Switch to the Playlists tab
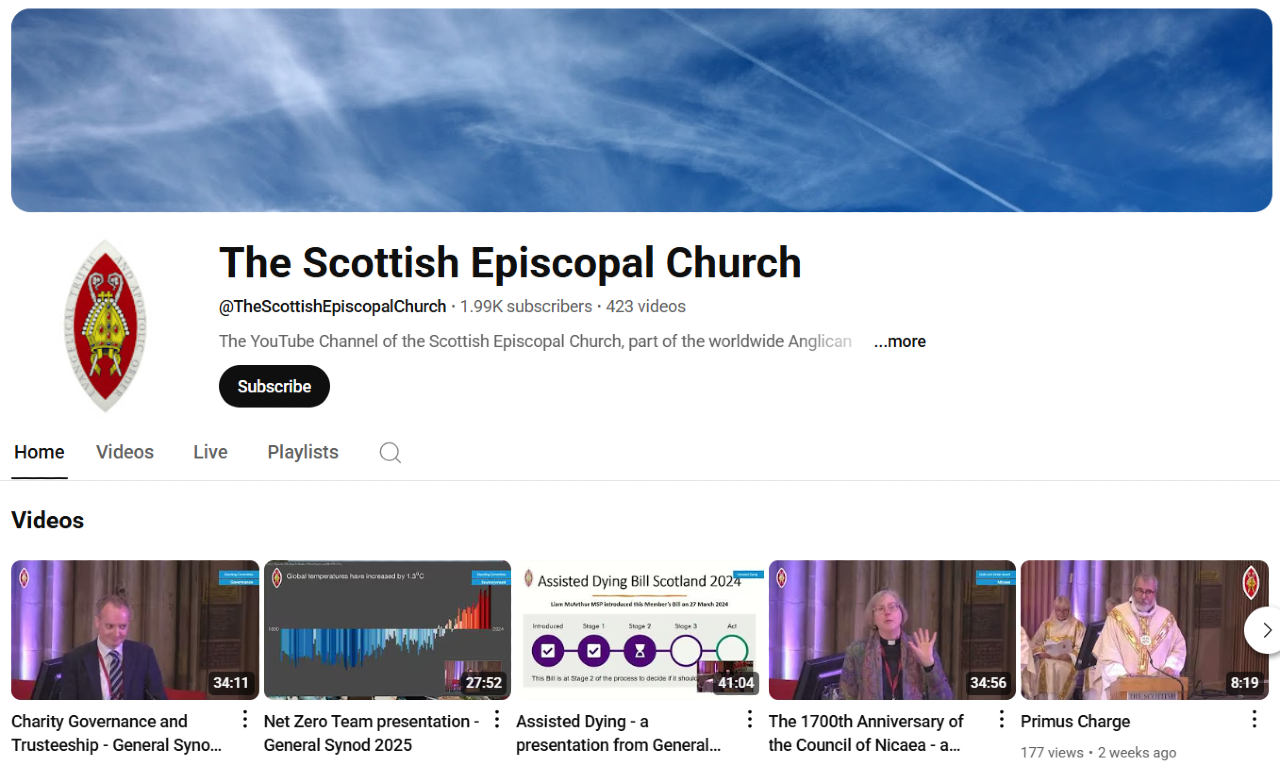1280x766 pixels. [x=303, y=452]
